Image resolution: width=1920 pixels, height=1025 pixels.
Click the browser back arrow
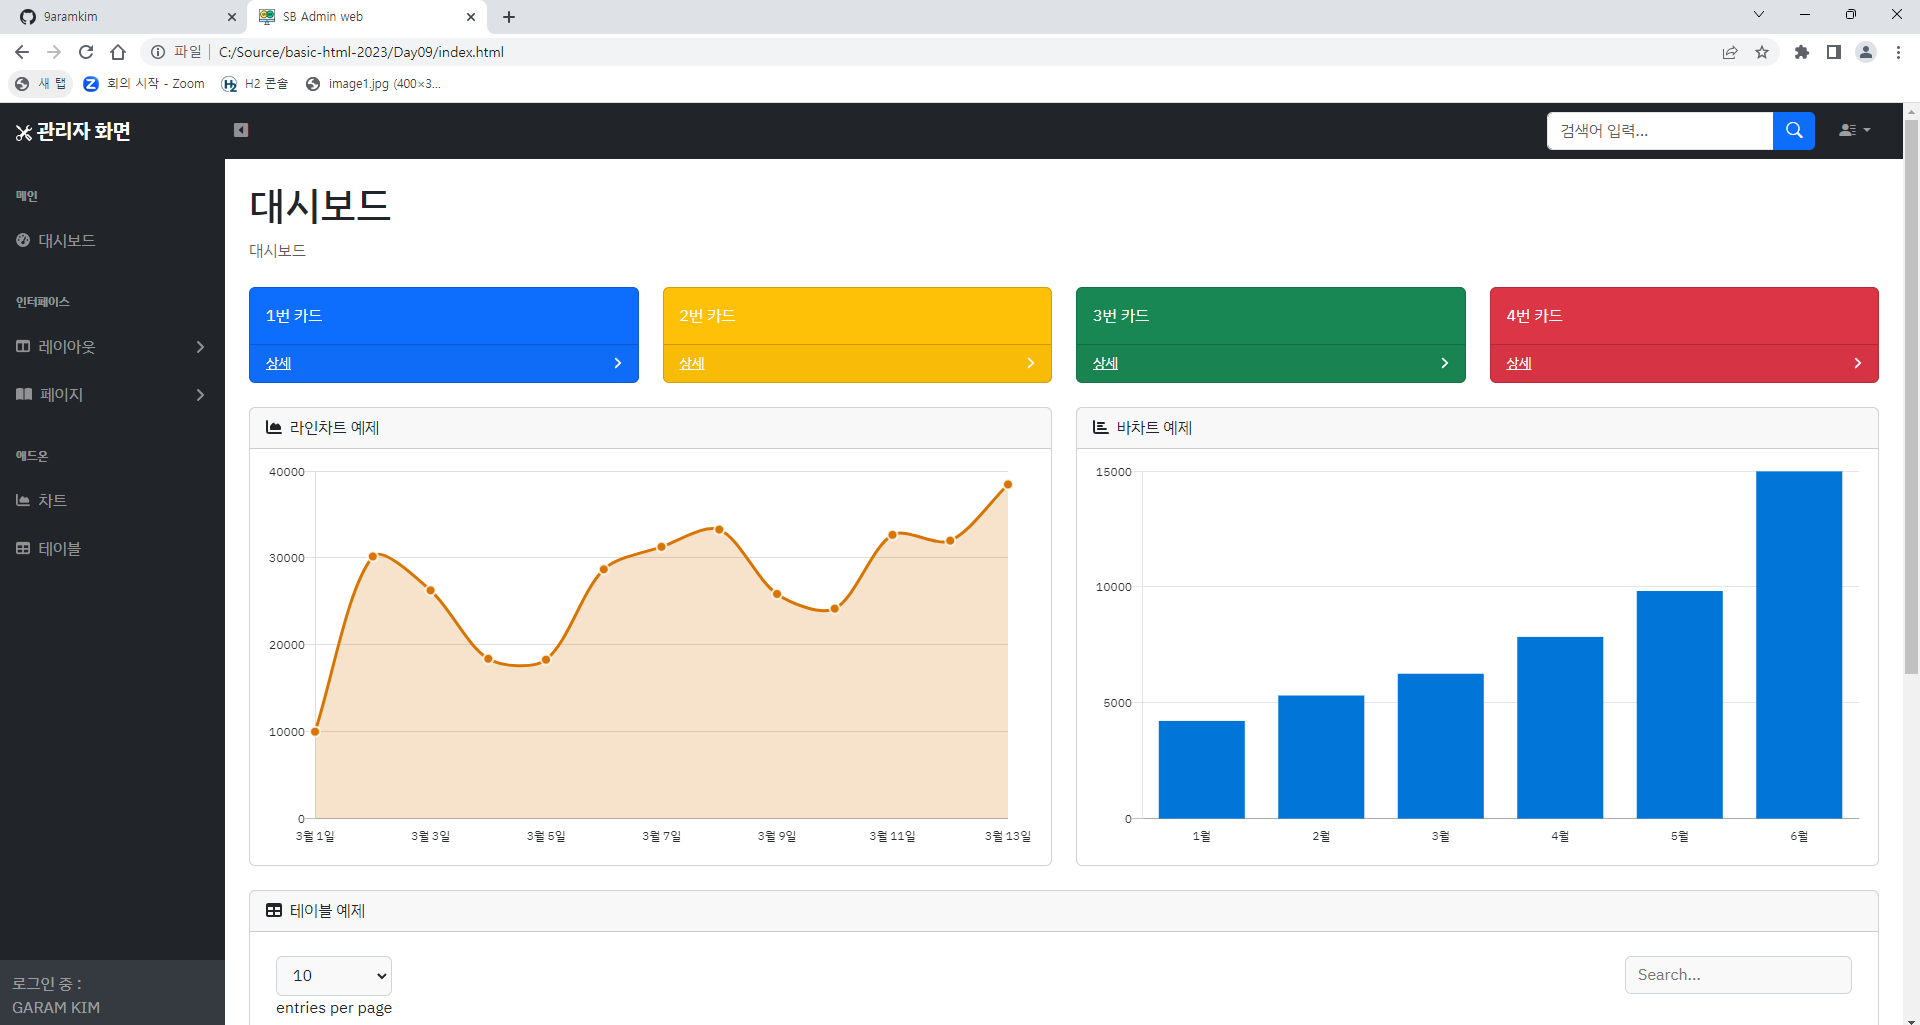pos(22,52)
